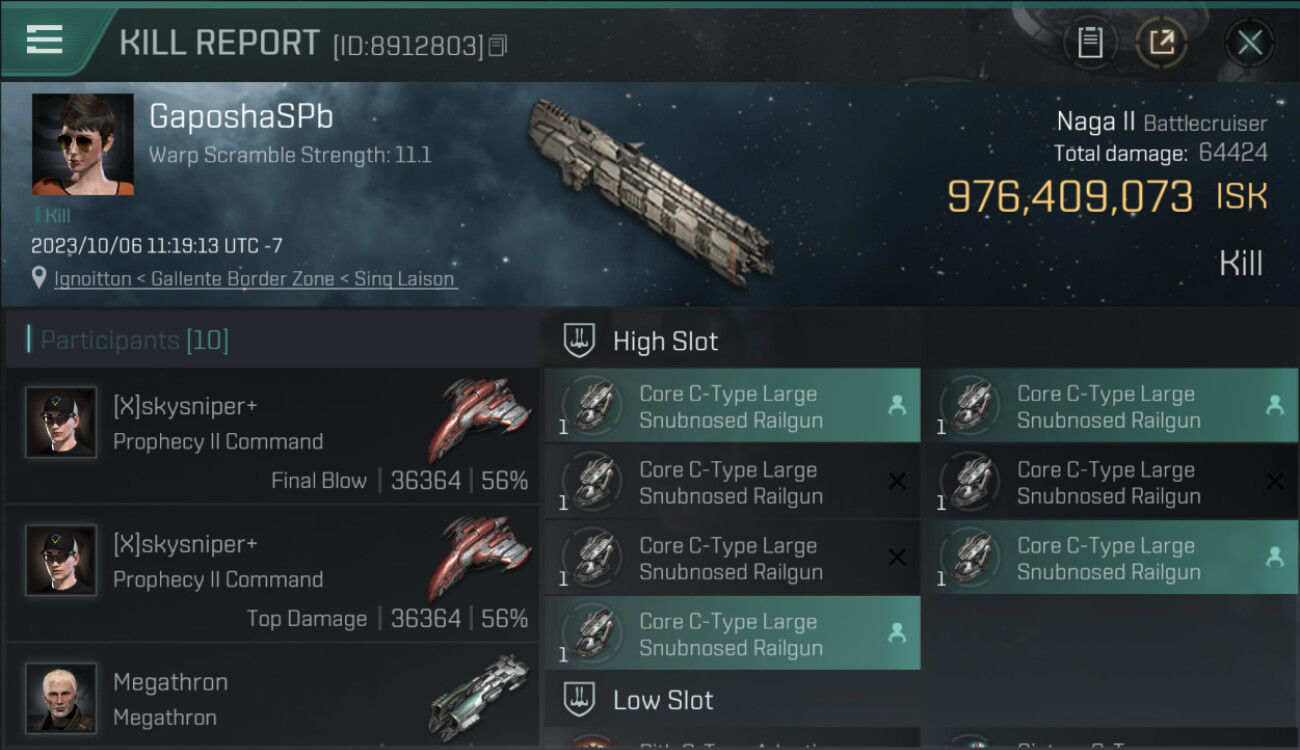Click the clipboard report icon
The image size is (1300, 750).
pos(1090,42)
